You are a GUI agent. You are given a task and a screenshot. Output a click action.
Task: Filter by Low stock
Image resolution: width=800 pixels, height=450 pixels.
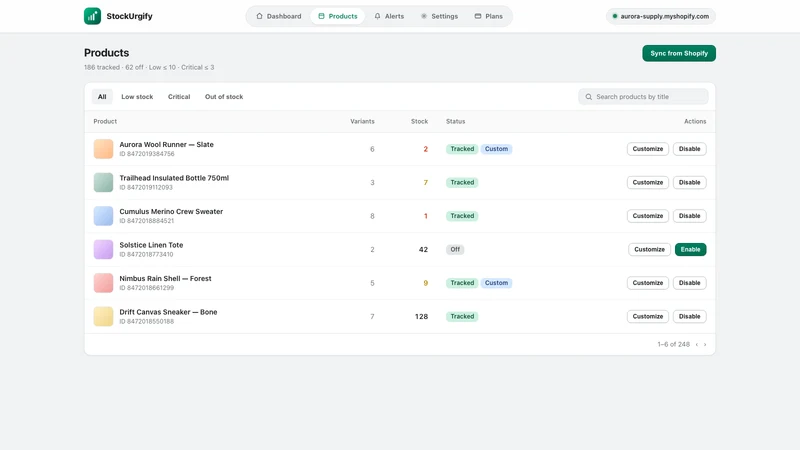tap(137, 96)
